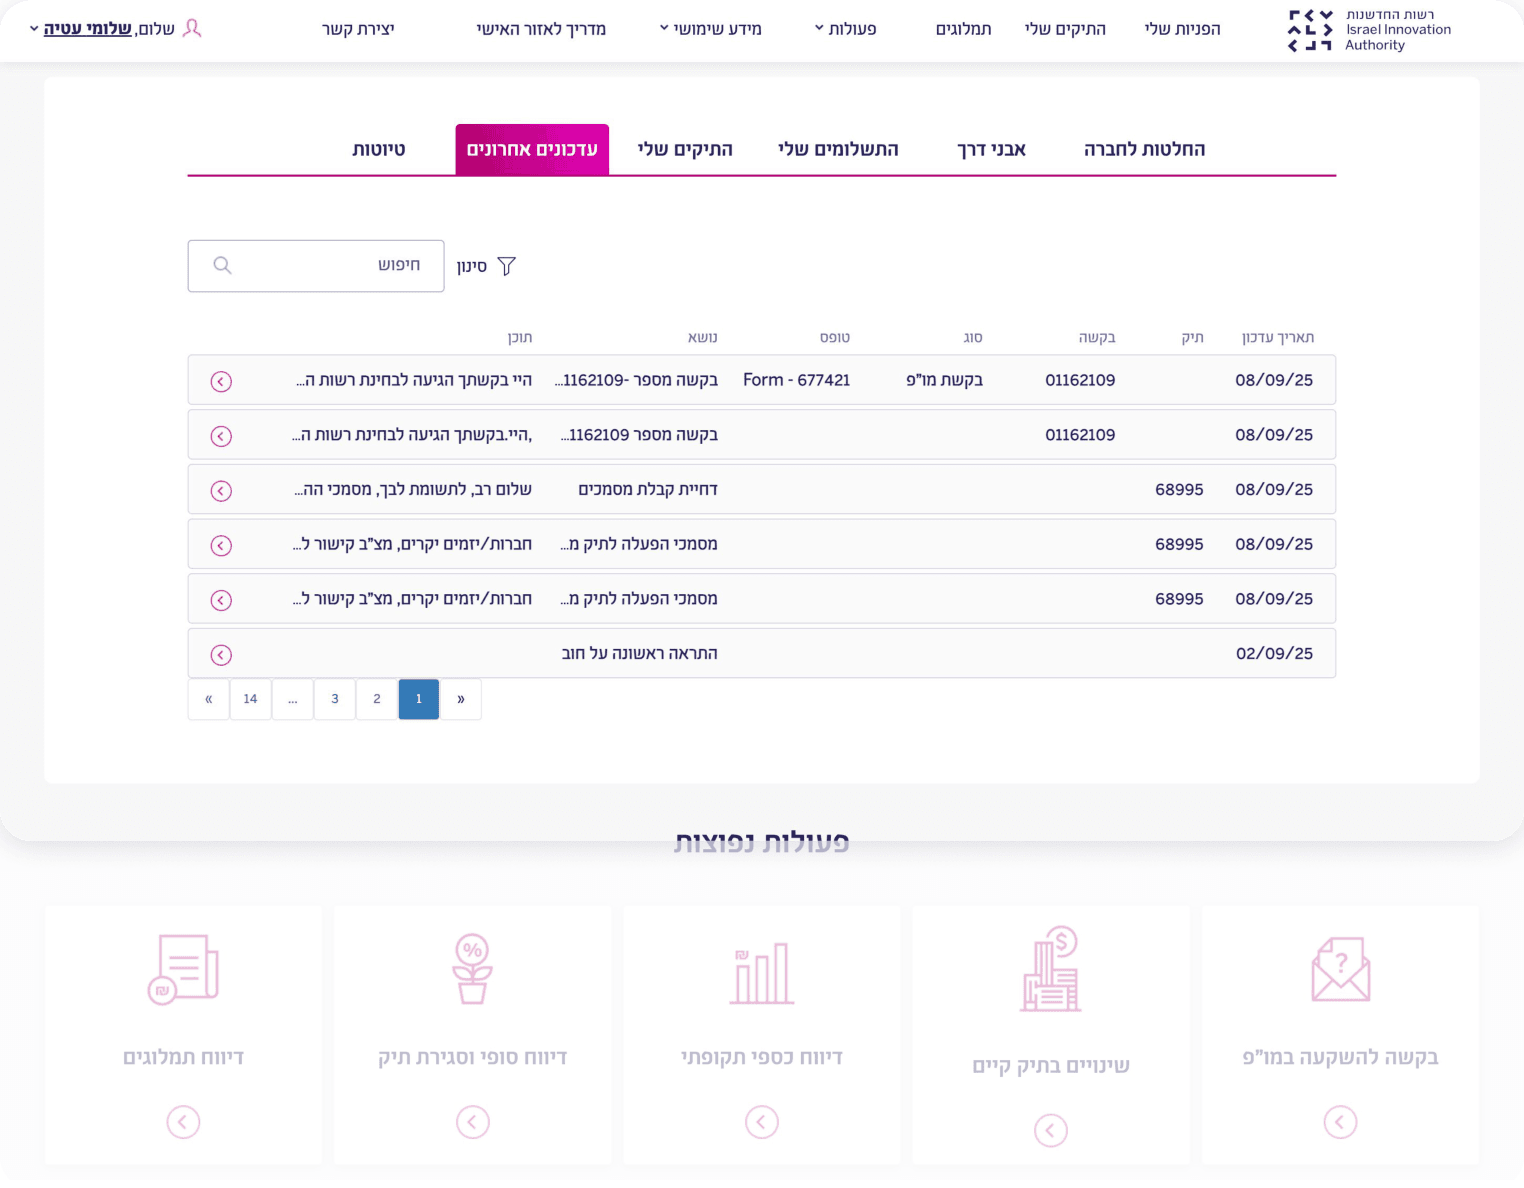
Task: Open arrow for דחיית קבלת מסמכים row
Action: [221, 490]
